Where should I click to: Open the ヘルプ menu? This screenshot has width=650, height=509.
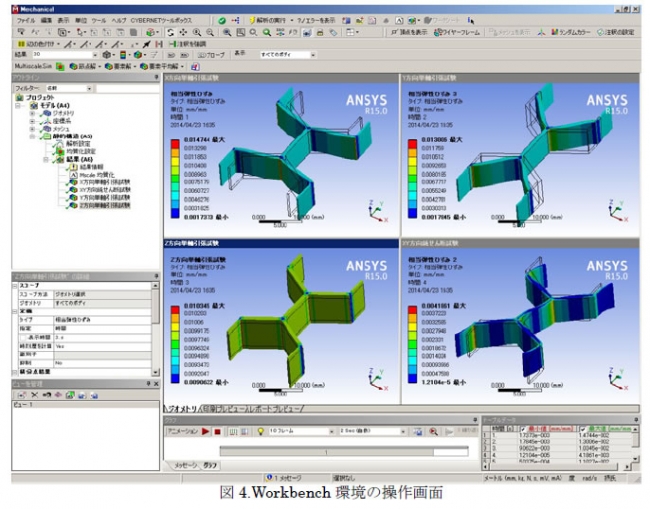pyautogui.click(x=119, y=20)
